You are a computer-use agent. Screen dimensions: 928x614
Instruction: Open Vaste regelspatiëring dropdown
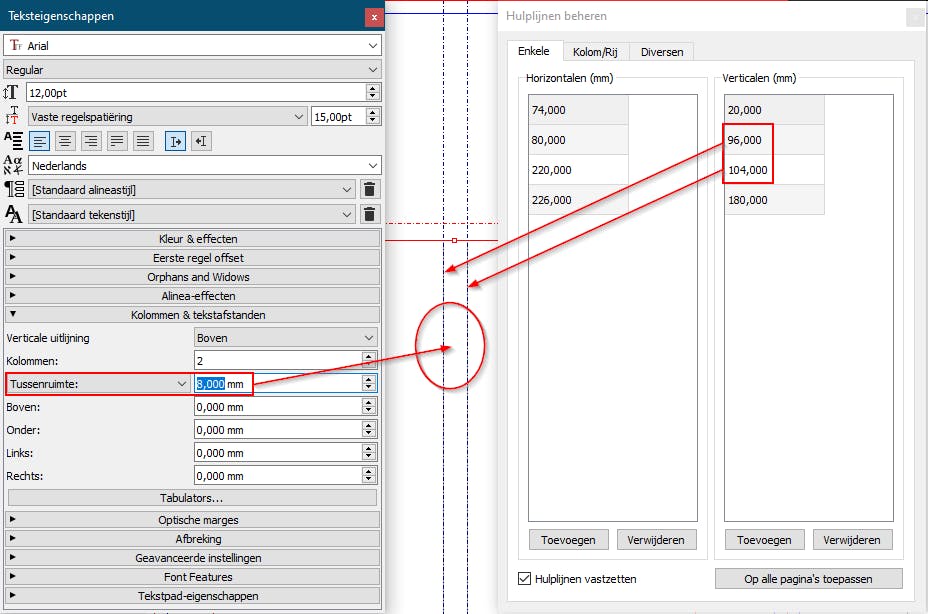[167, 117]
